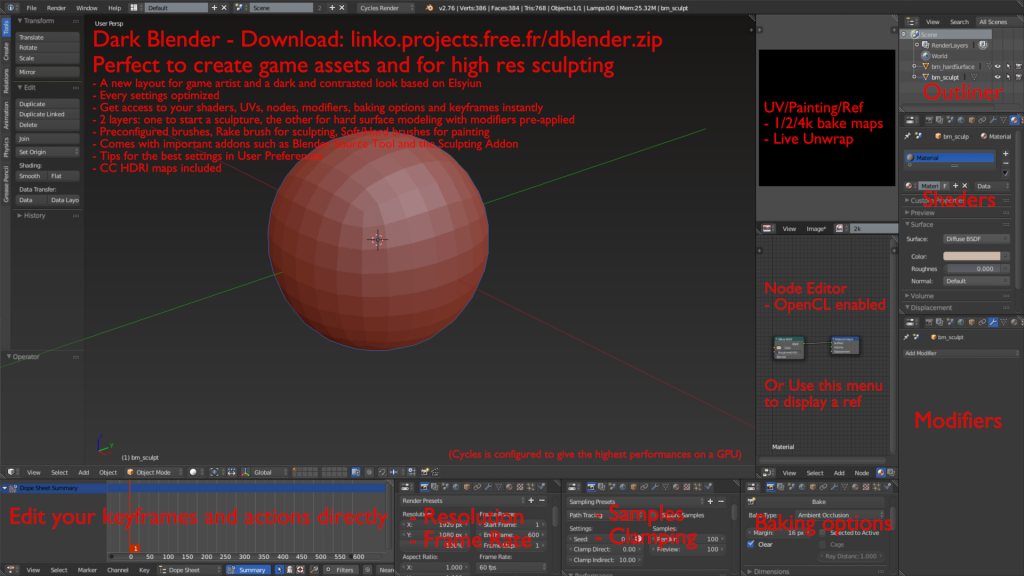Open the Surface Diffuse BSDF dropdown

pyautogui.click(x=976, y=239)
